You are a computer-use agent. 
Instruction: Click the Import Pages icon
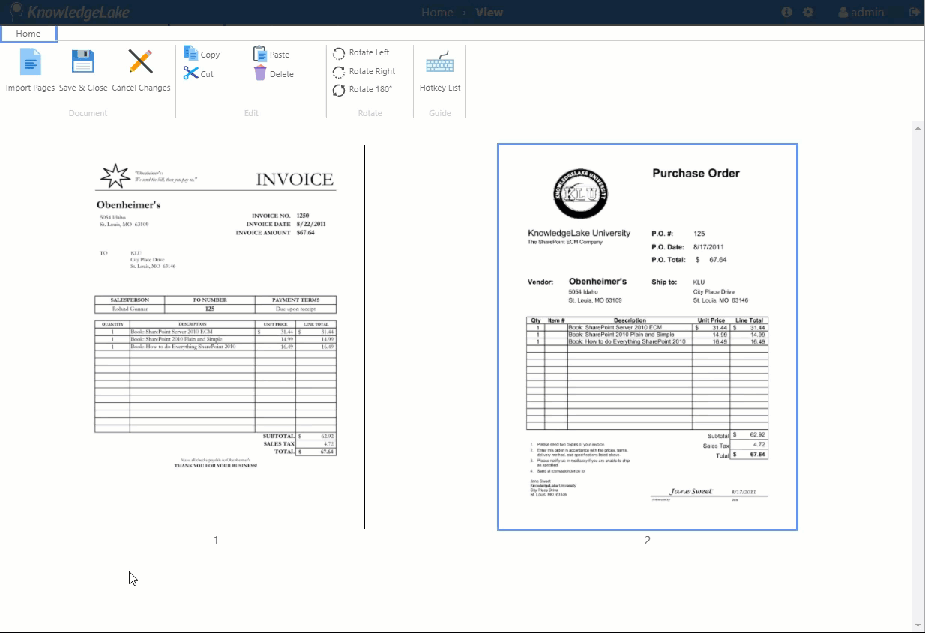point(30,62)
